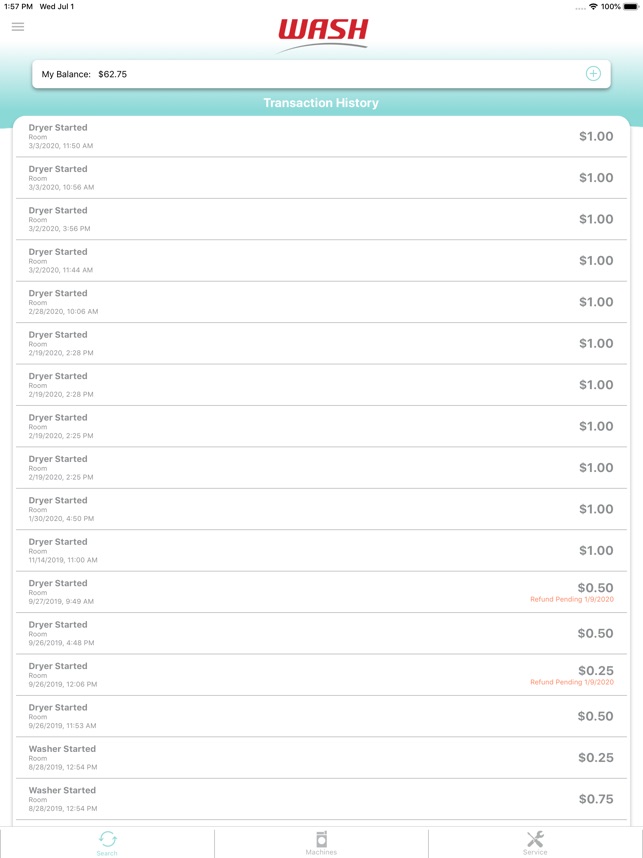Tap the WASH logo
Image resolution: width=643 pixels, height=858 pixels.
pos(323,36)
